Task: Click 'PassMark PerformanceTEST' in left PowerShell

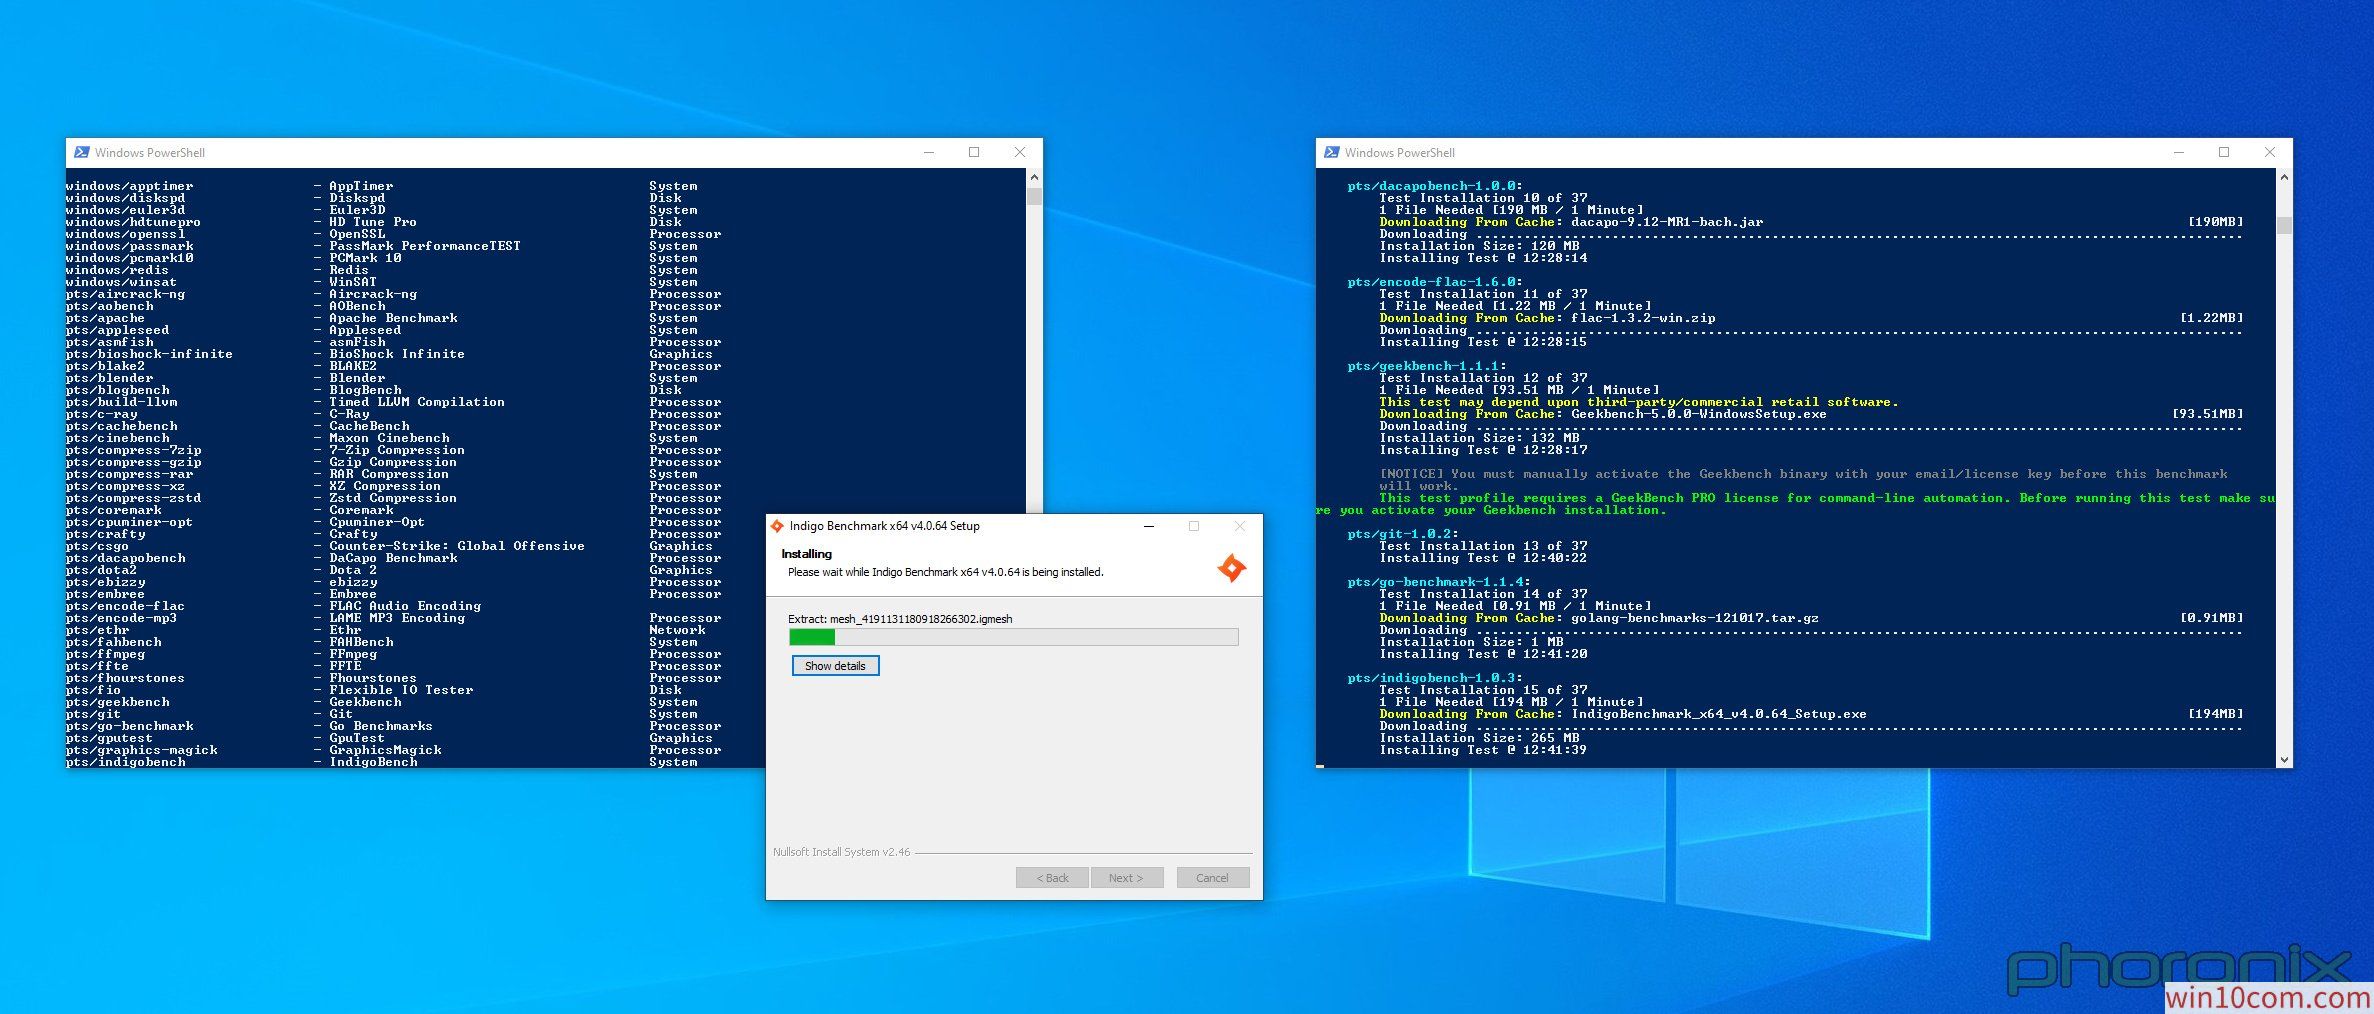Action: [x=425, y=246]
